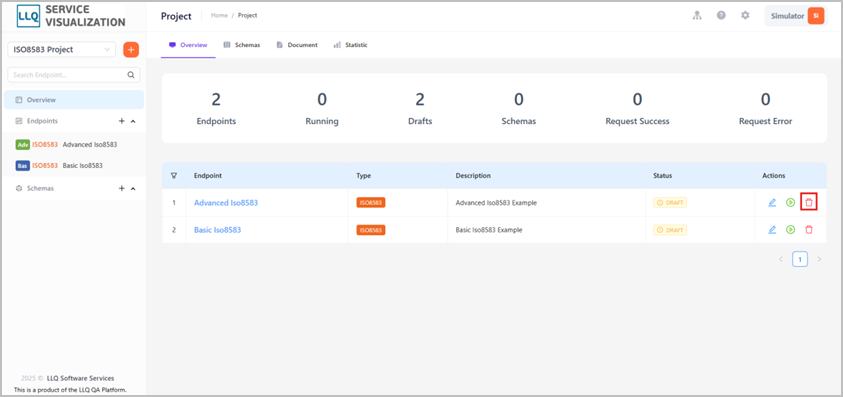Start the Basic Iso8583 endpoint

coord(790,230)
